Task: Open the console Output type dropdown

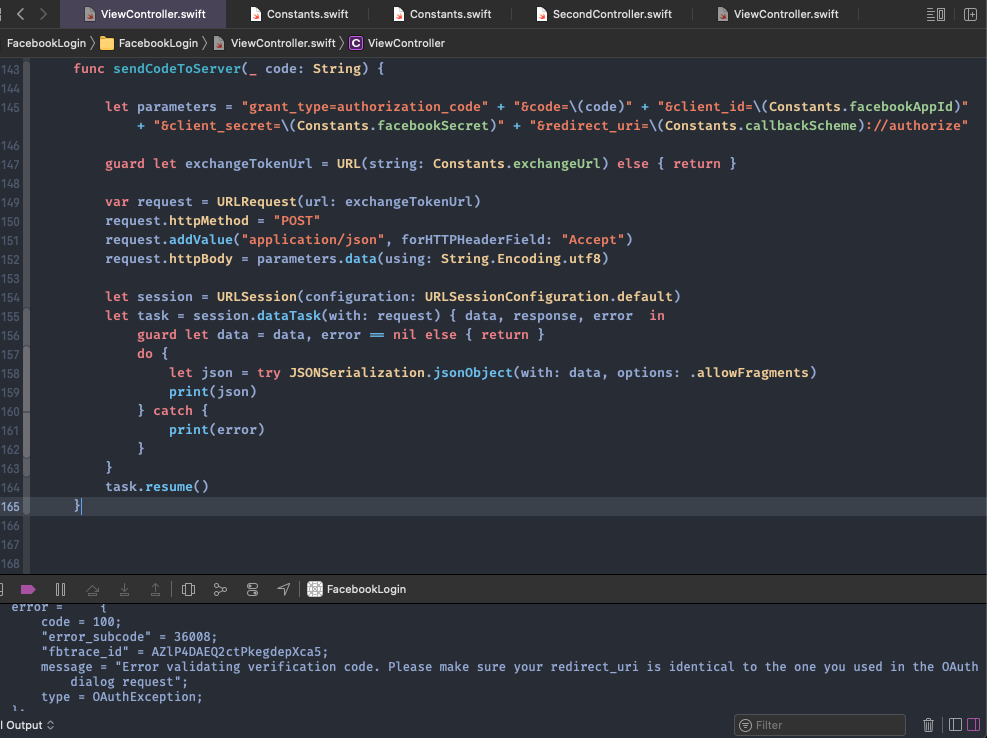Action: [28, 725]
